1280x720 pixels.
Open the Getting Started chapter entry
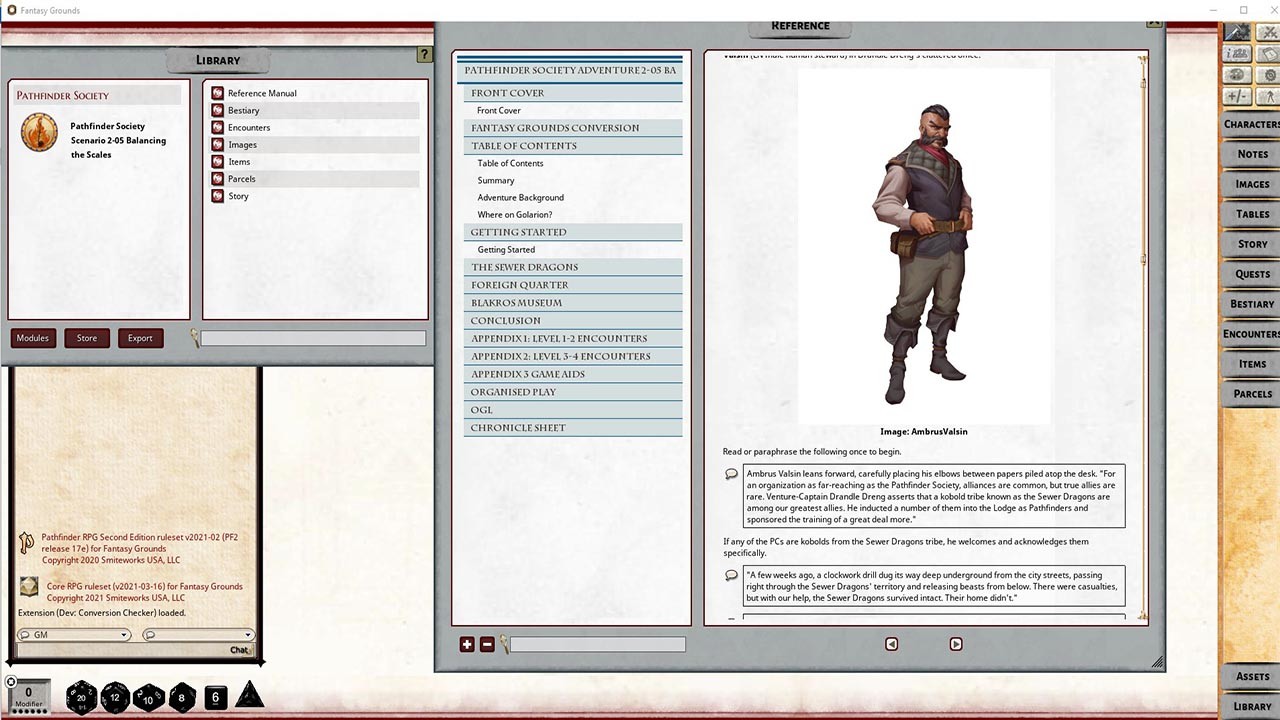click(x=506, y=249)
